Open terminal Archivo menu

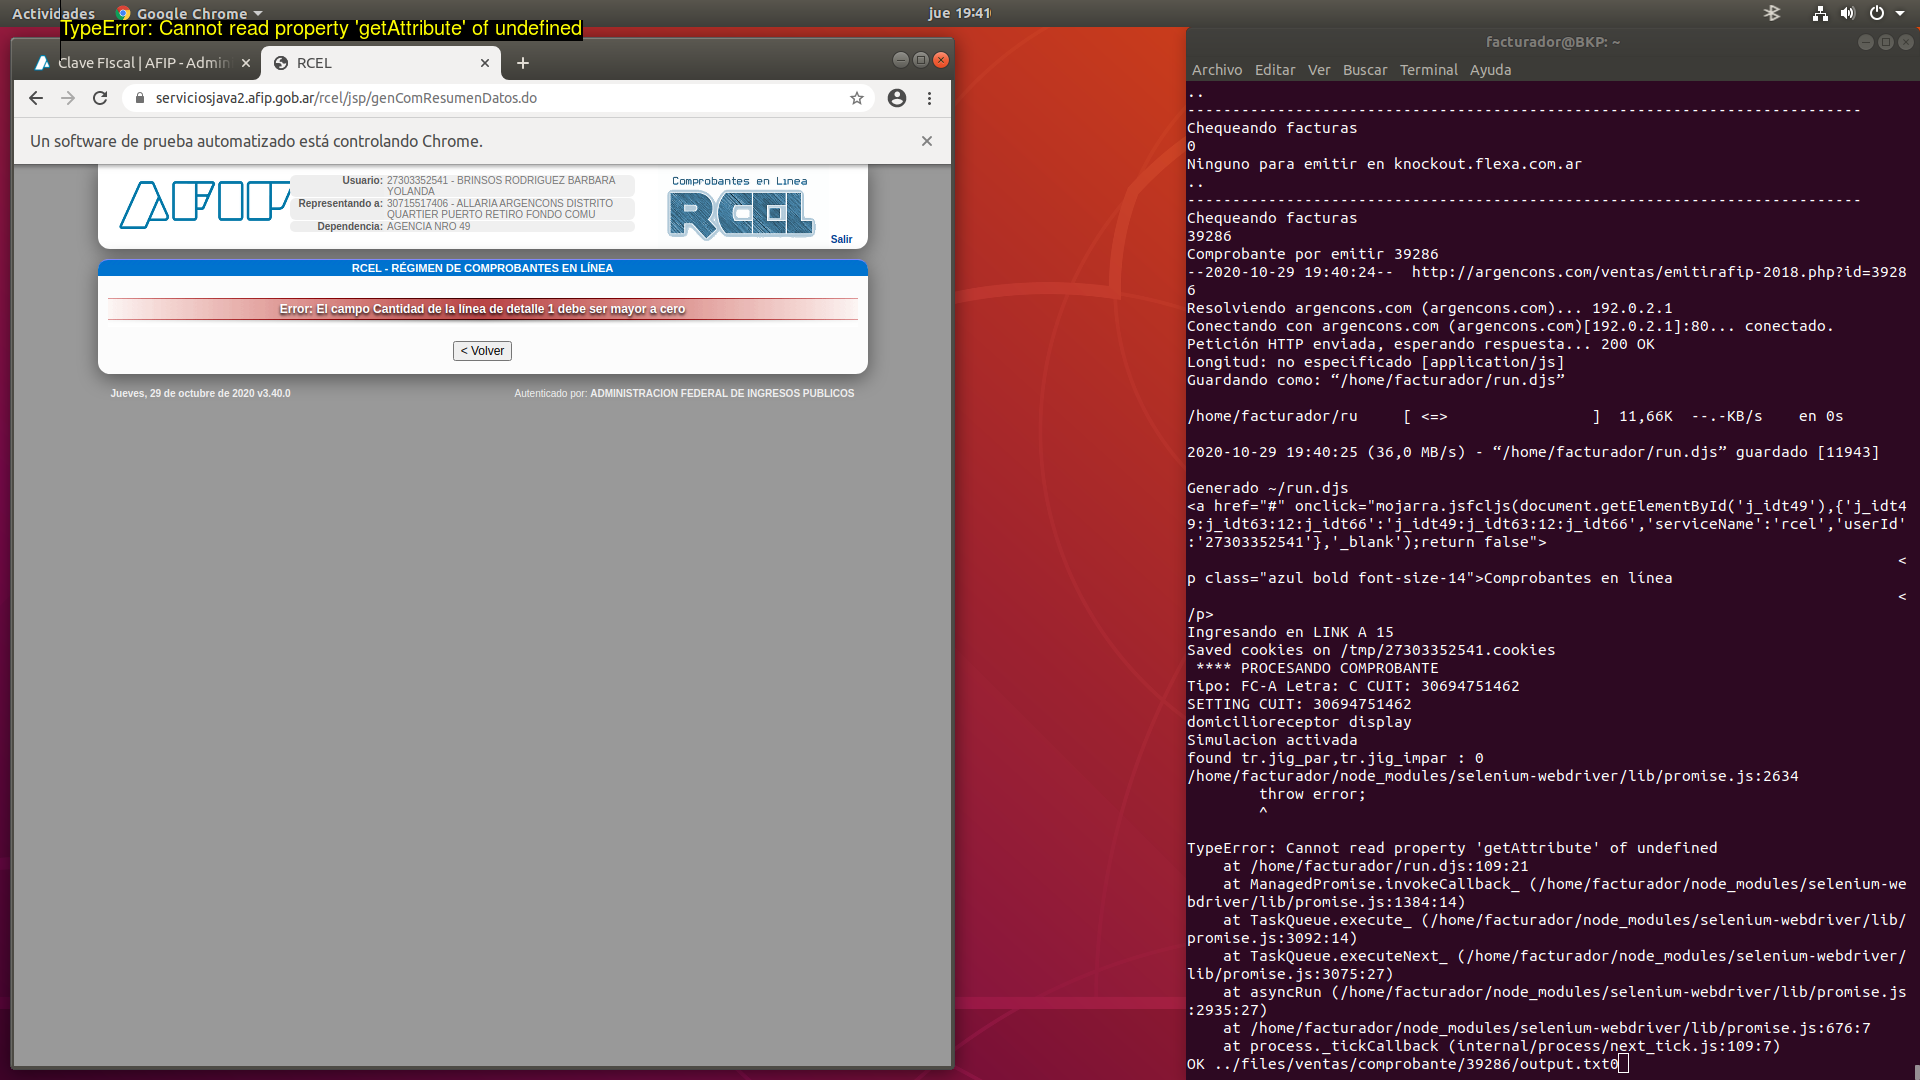coord(1217,70)
